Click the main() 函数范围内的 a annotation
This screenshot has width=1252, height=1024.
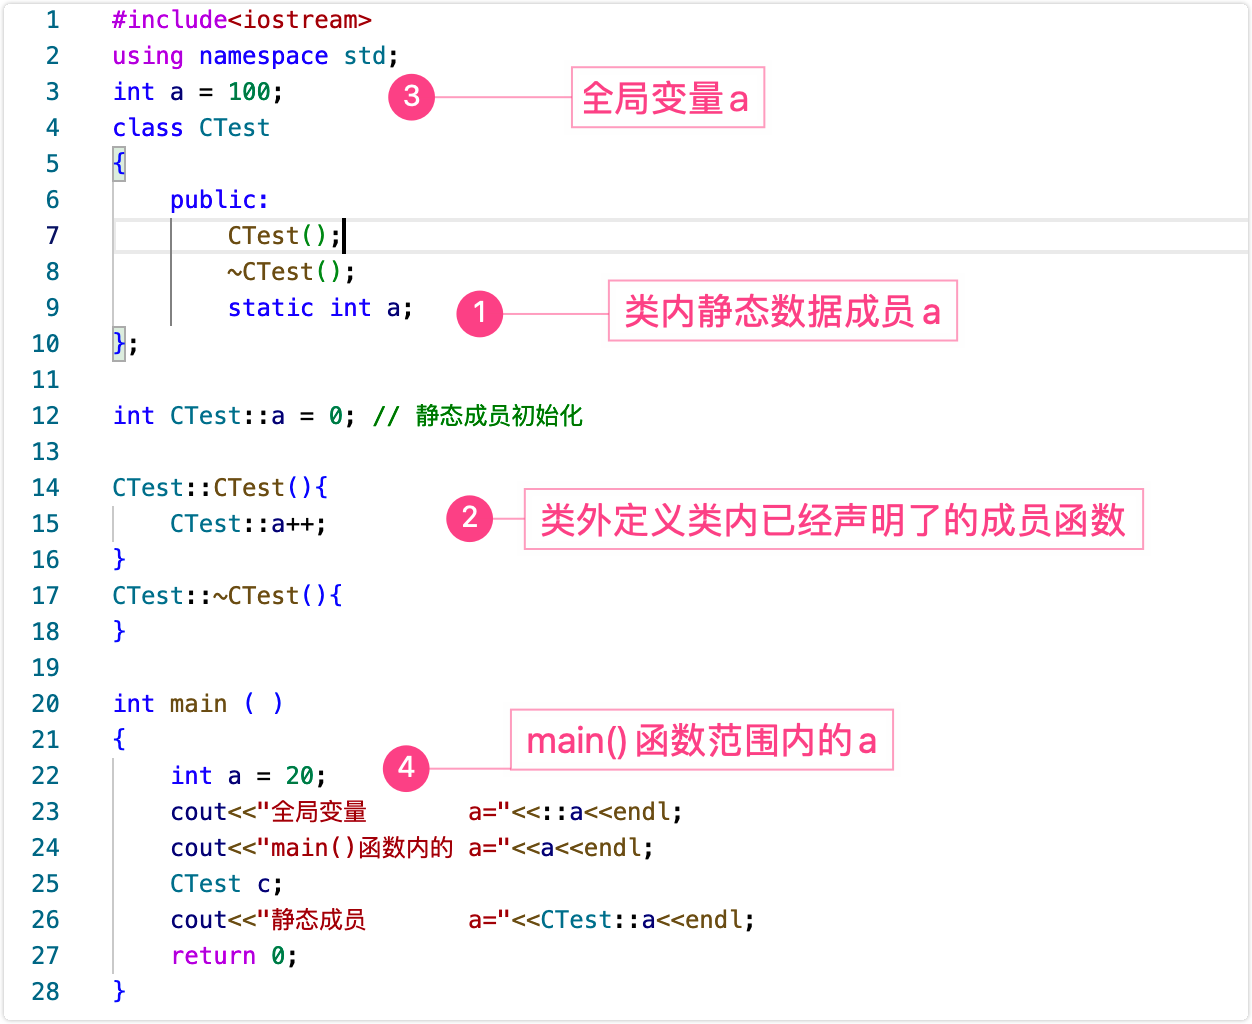pos(702,740)
